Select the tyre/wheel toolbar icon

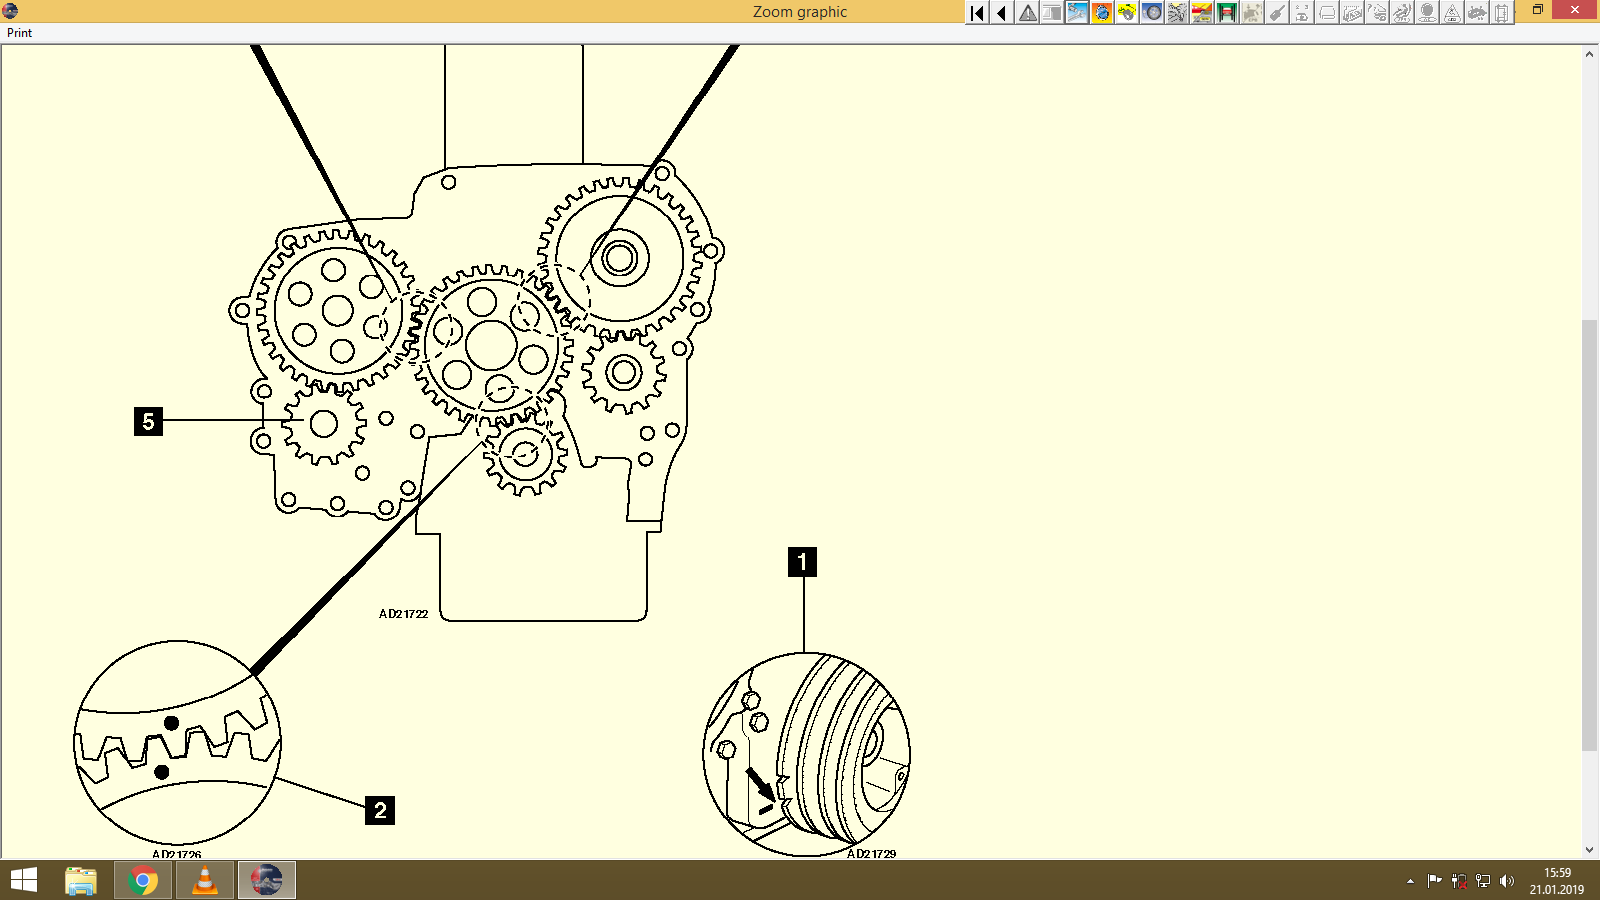[1151, 12]
